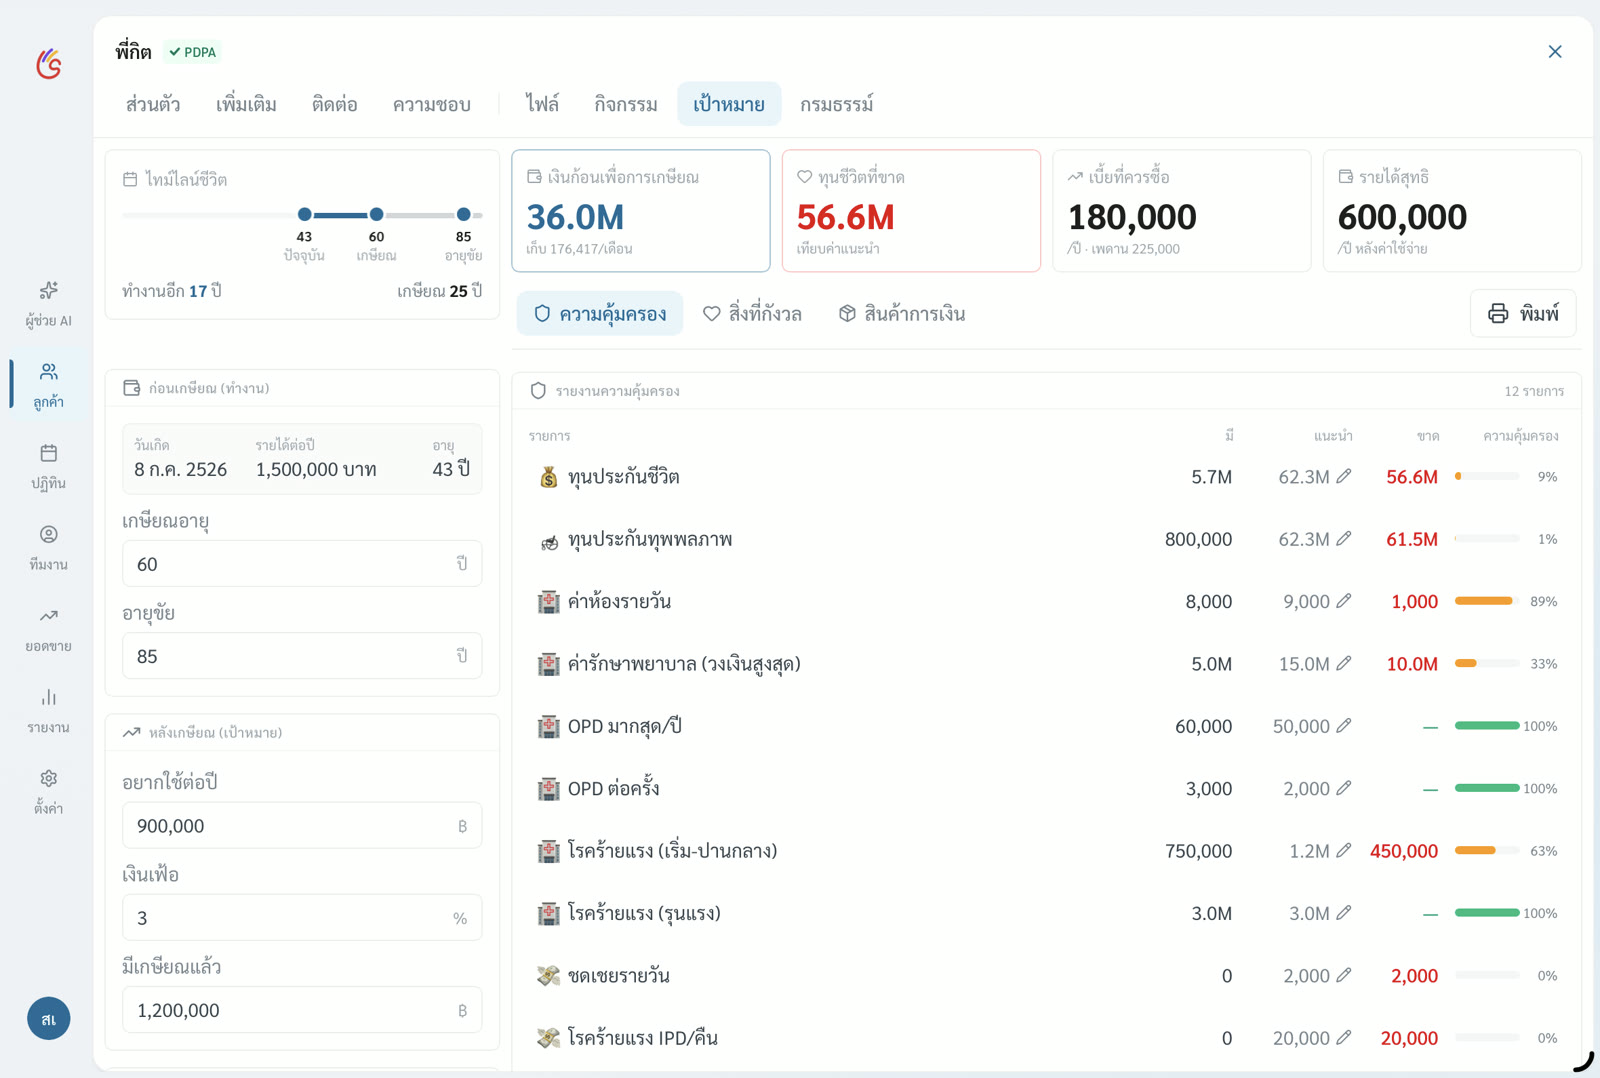Open the กรมธรรม์ tab
The image size is (1600, 1078).
coord(837,104)
